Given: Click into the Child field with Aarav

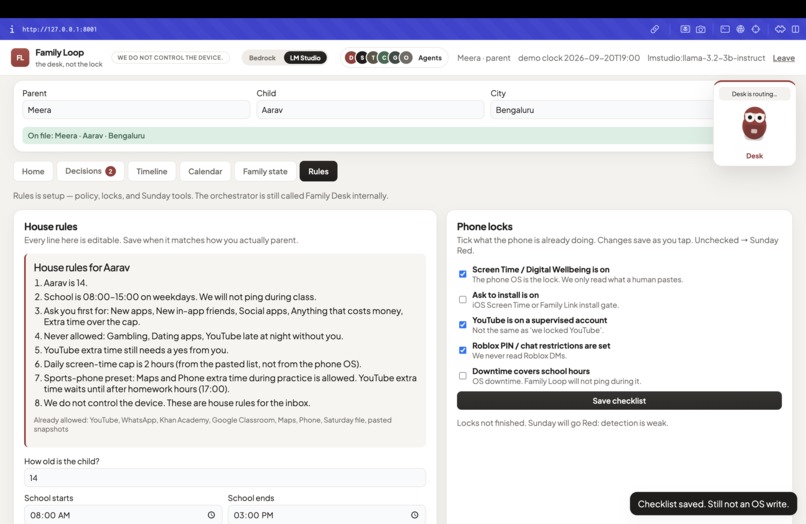Looking at the screenshot, I should pyautogui.click(x=370, y=110).
